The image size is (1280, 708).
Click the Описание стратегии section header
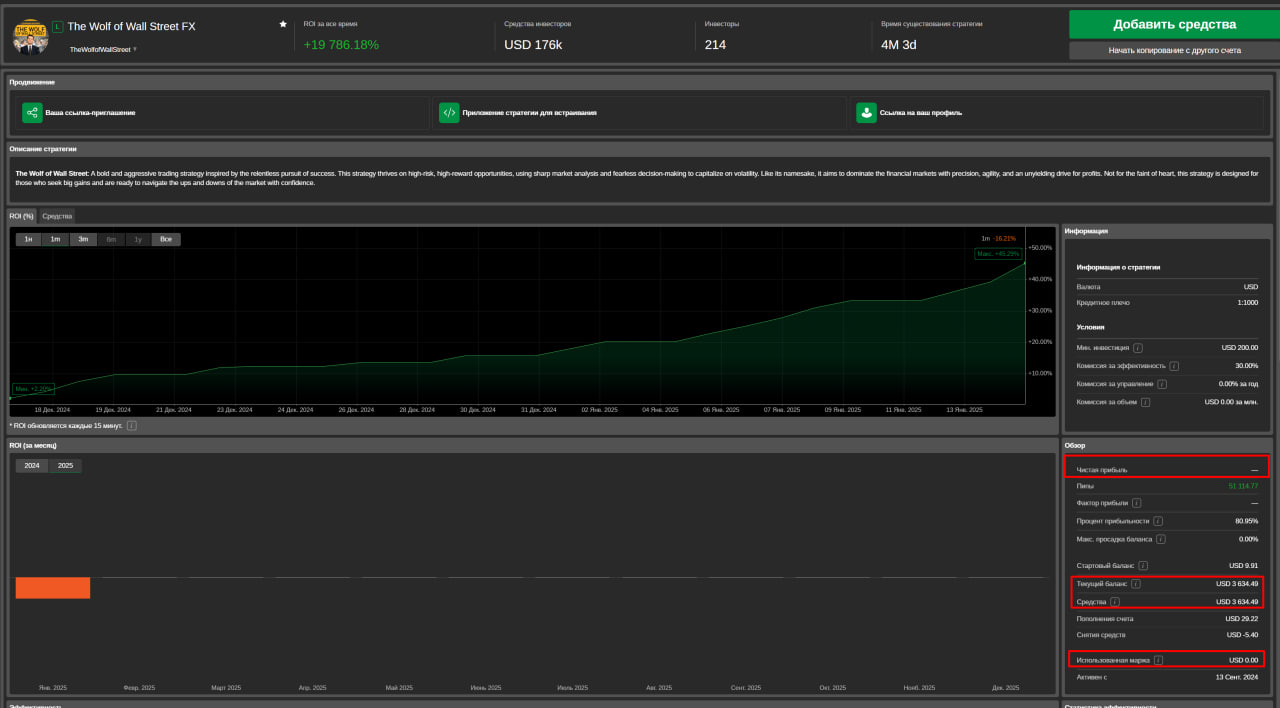pos(43,148)
